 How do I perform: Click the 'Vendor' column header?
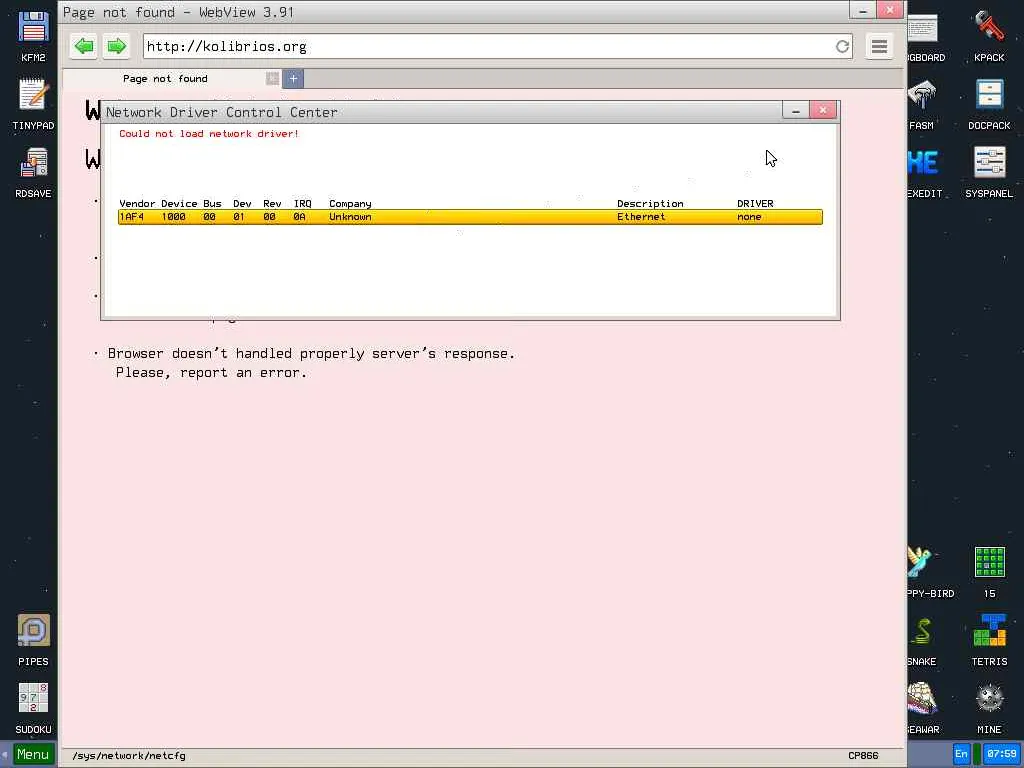tap(137, 204)
